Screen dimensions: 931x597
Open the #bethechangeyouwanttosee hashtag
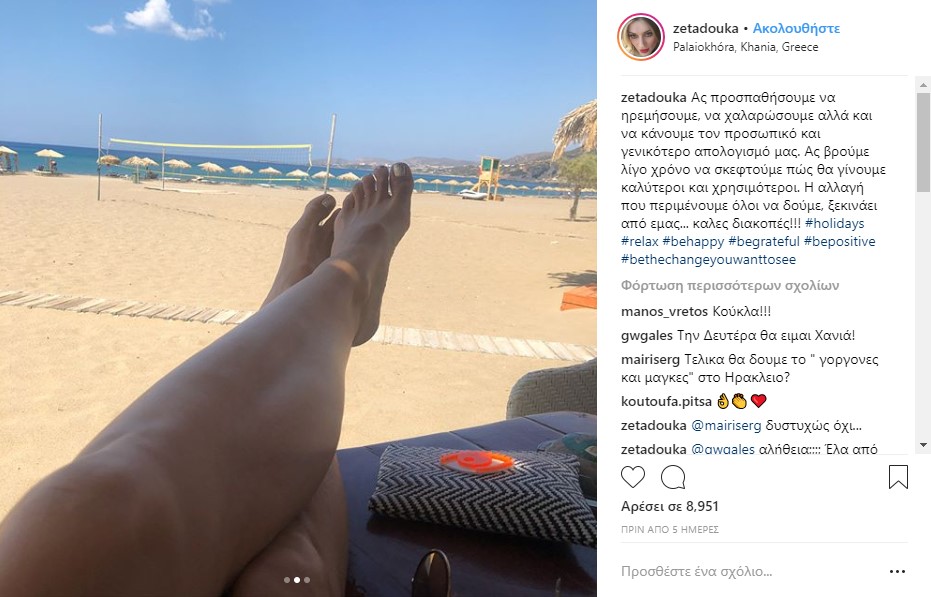tap(708, 259)
